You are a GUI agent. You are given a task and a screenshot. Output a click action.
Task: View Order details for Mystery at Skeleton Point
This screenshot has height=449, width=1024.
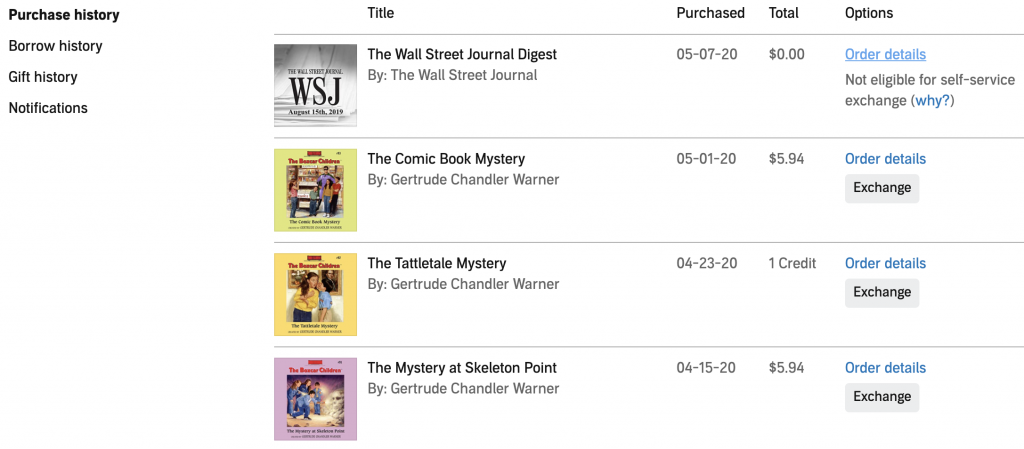[885, 367]
